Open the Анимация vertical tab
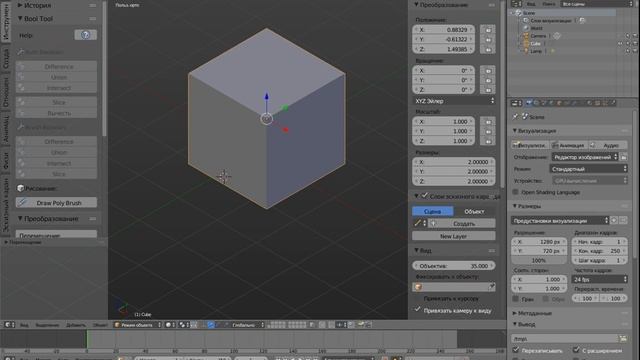 coord(6,129)
